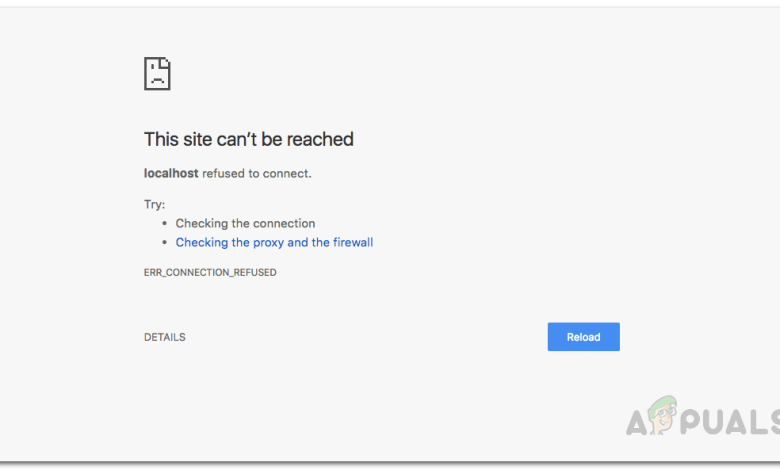Viewport: 780px width, 470px height.
Task: Click the word "firewall" in the link
Action: click(x=351, y=242)
